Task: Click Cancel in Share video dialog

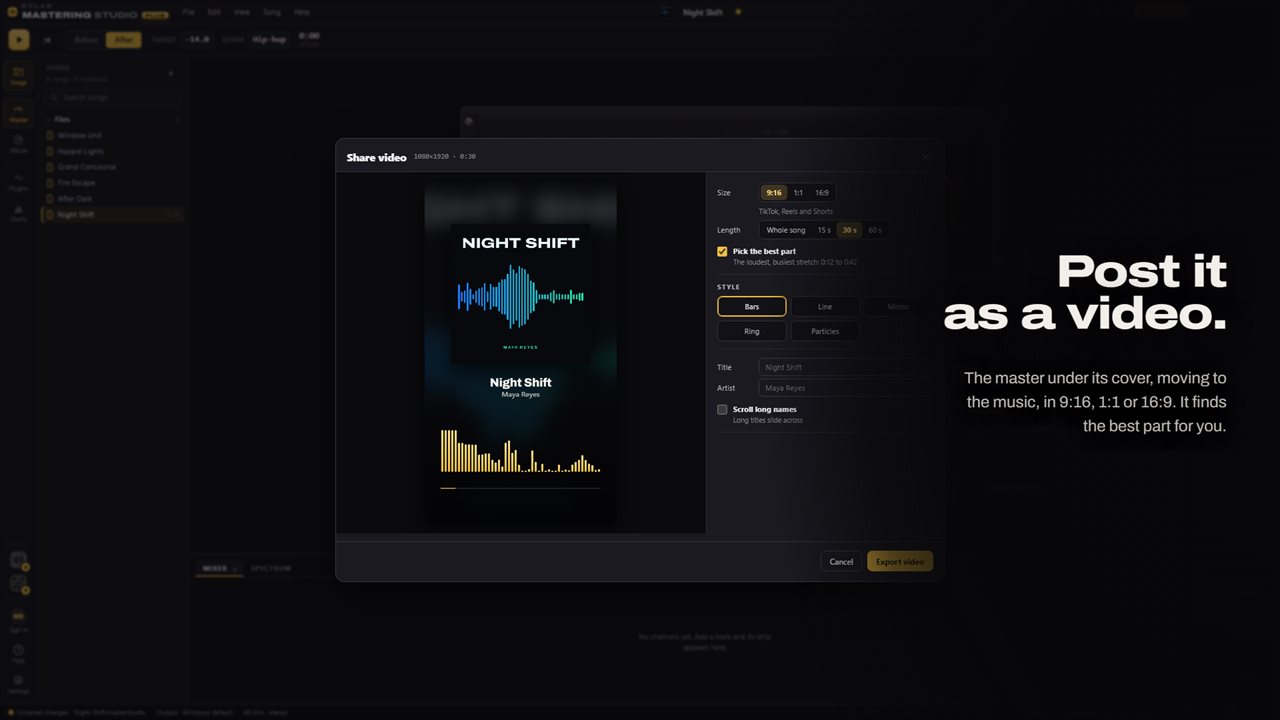Action: [x=841, y=561]
